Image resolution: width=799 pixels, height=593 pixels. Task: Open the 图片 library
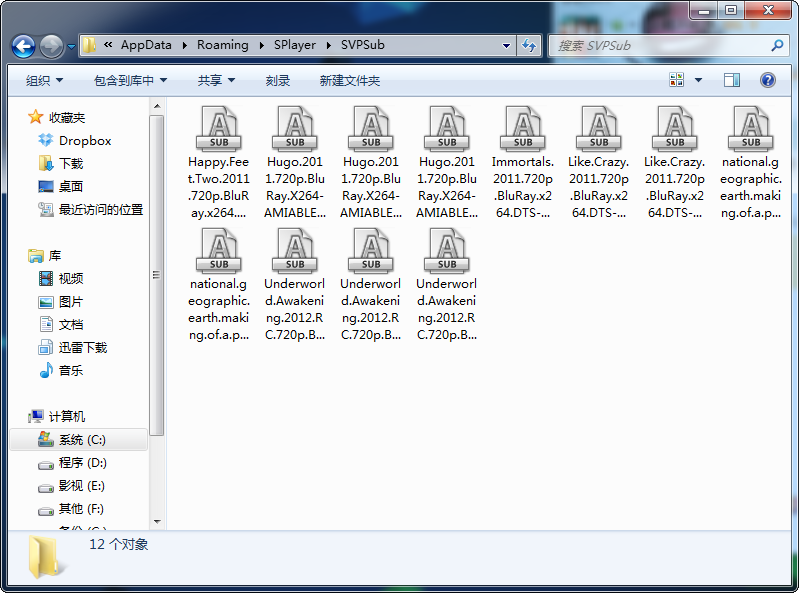click(71, 302)
